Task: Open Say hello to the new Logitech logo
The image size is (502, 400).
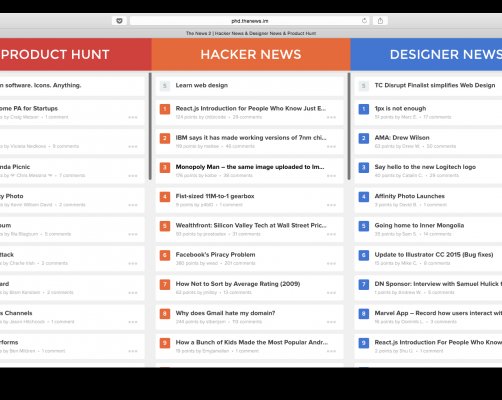Action: (425, 167)
